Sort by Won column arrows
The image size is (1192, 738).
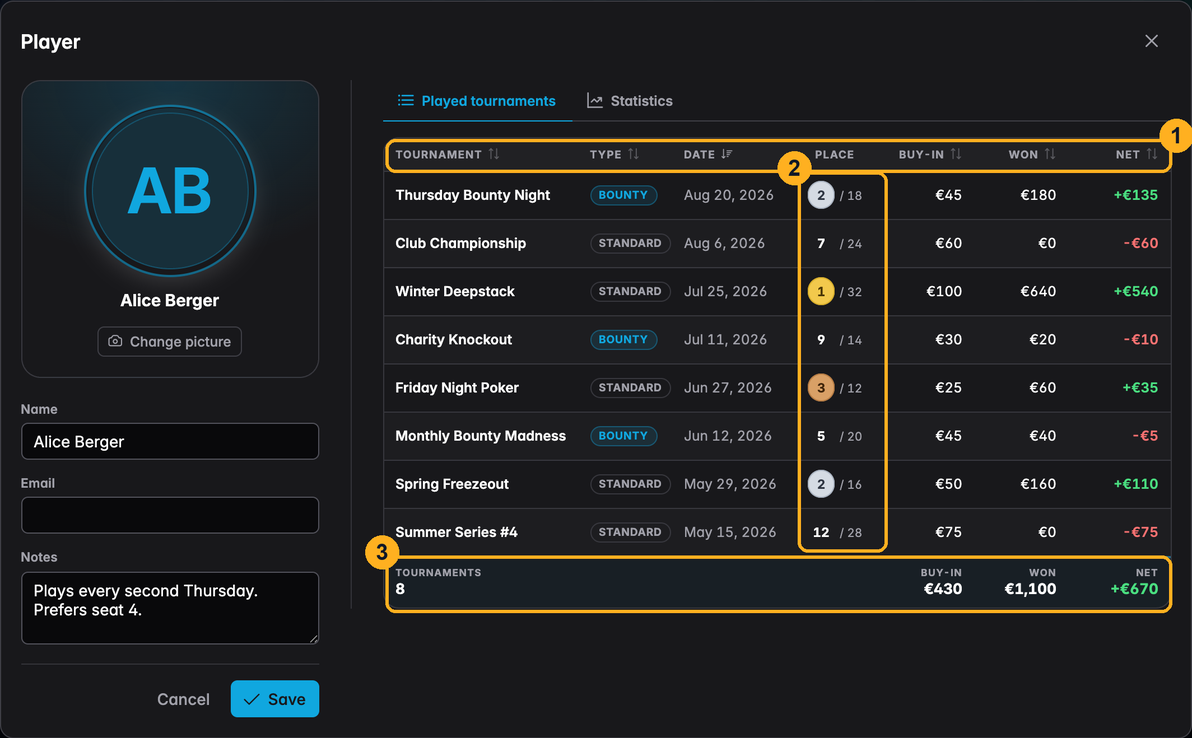click(x=1050, y=154)
